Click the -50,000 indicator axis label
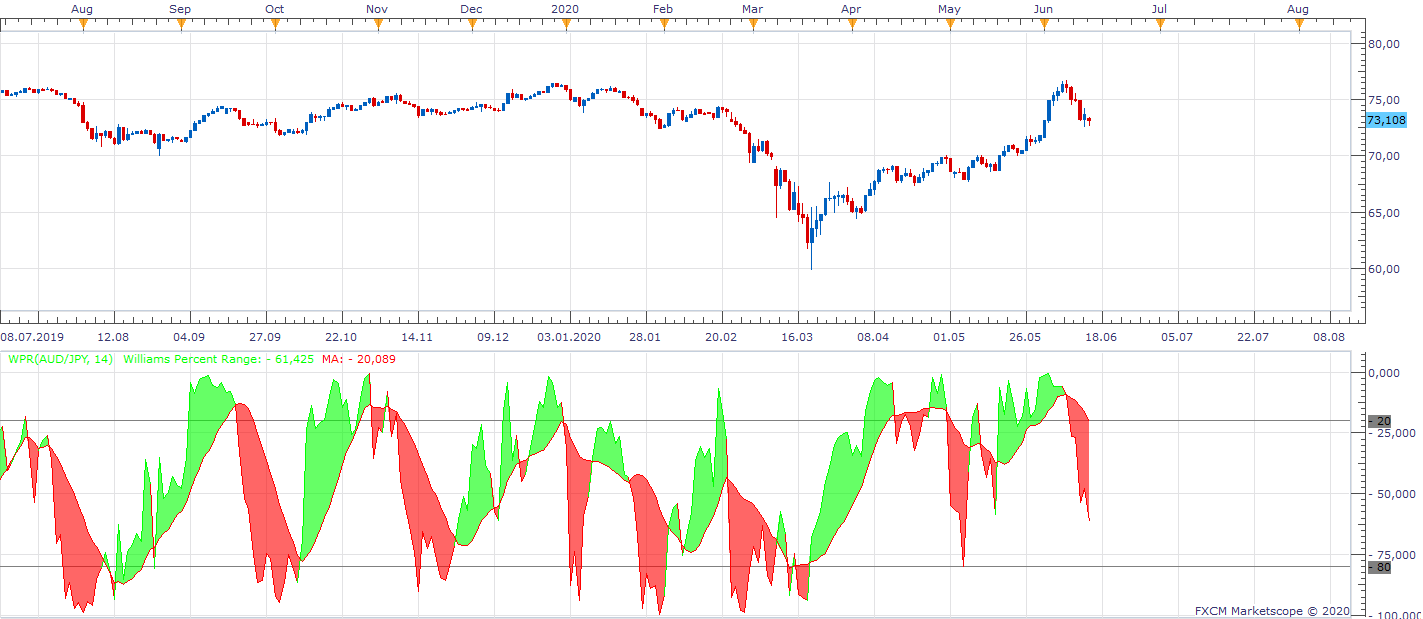This screenshot has width=1423, height=619. [x=1390, y=494]
